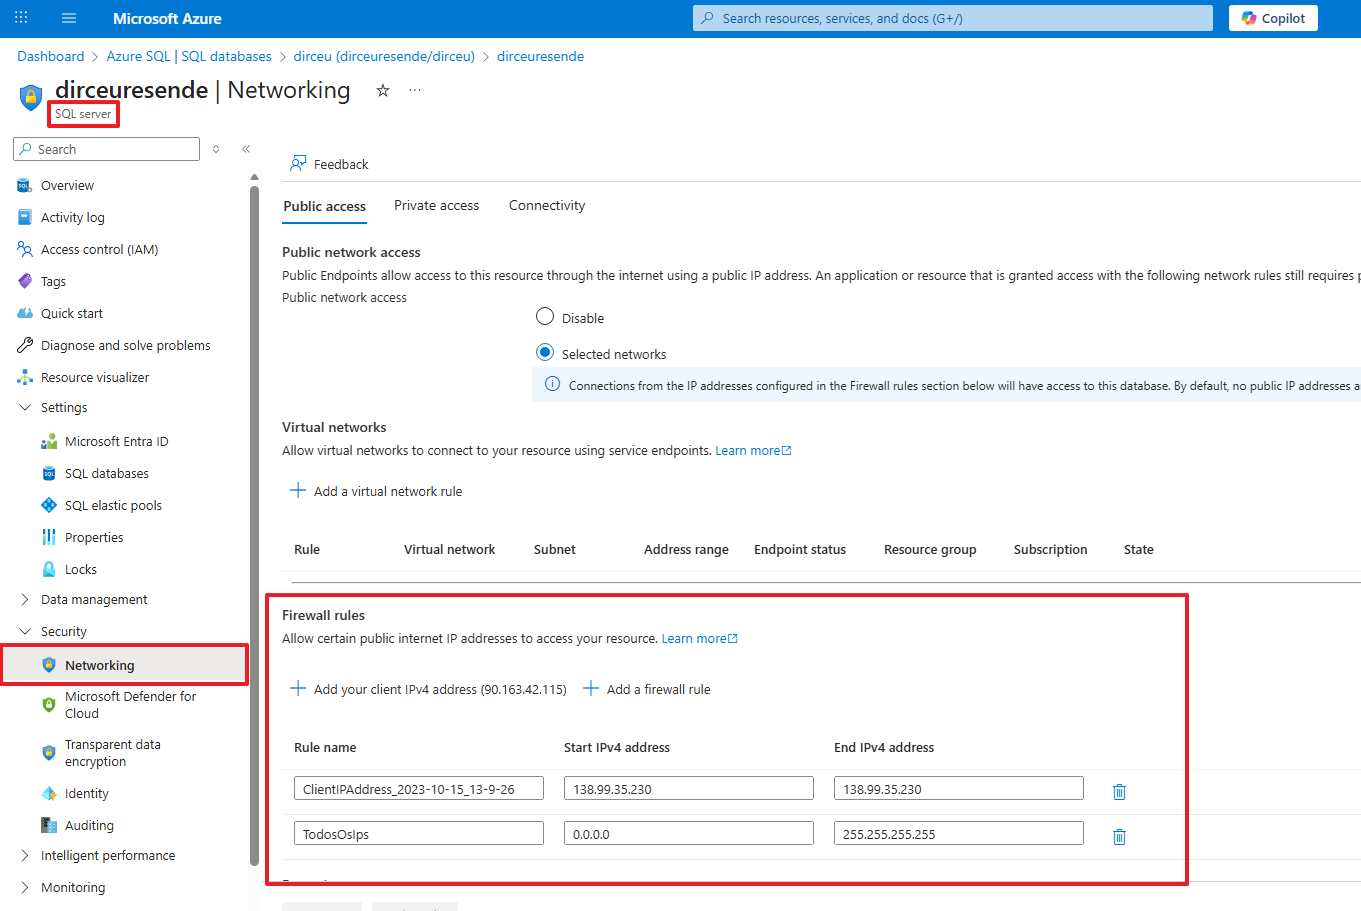Image resolution: width=1361 pixels, height=911 pixels.
Task: Follow the Firewall rules Learn more link
Action: [699, 638]
